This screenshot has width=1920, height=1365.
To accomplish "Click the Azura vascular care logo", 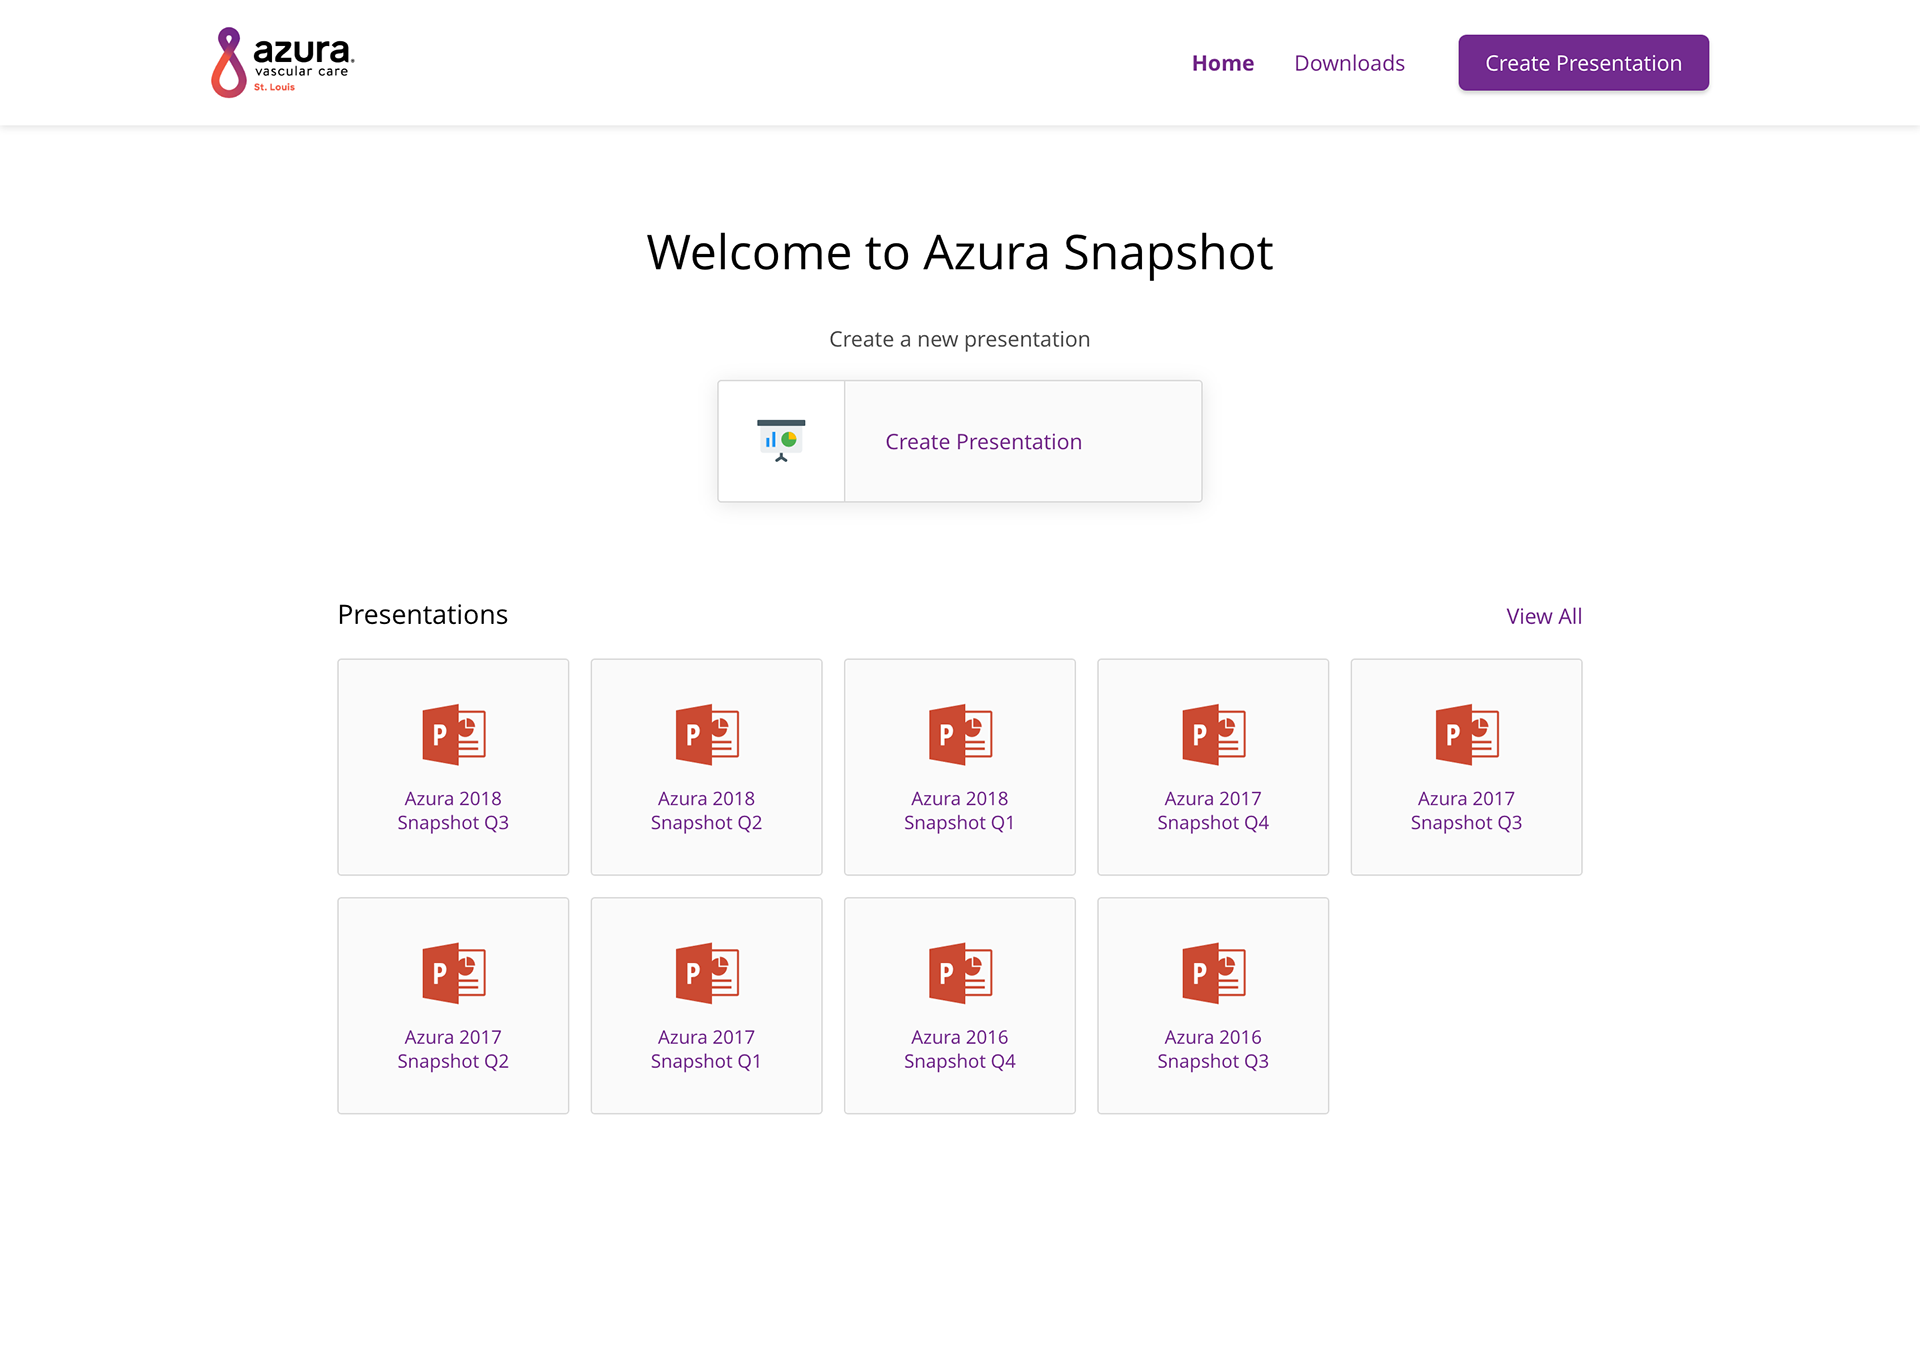I will click(x=283, y=62).
